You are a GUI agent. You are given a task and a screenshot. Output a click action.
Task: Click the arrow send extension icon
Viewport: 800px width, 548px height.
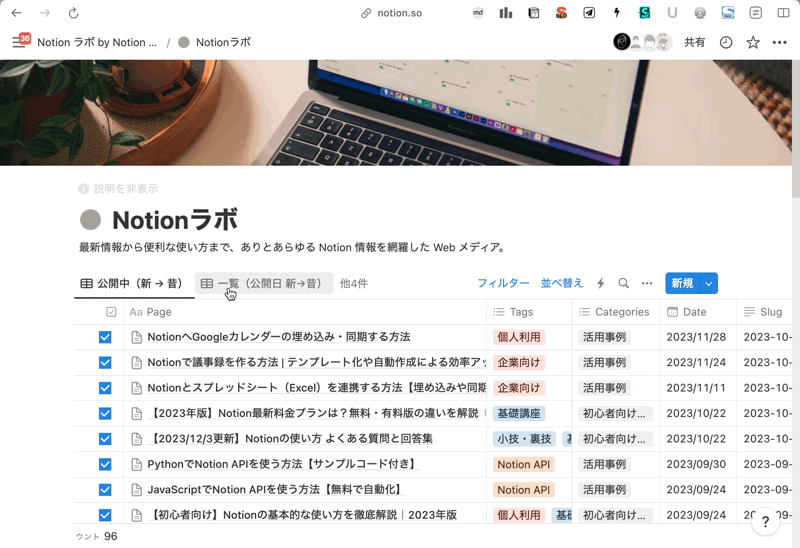589,13
